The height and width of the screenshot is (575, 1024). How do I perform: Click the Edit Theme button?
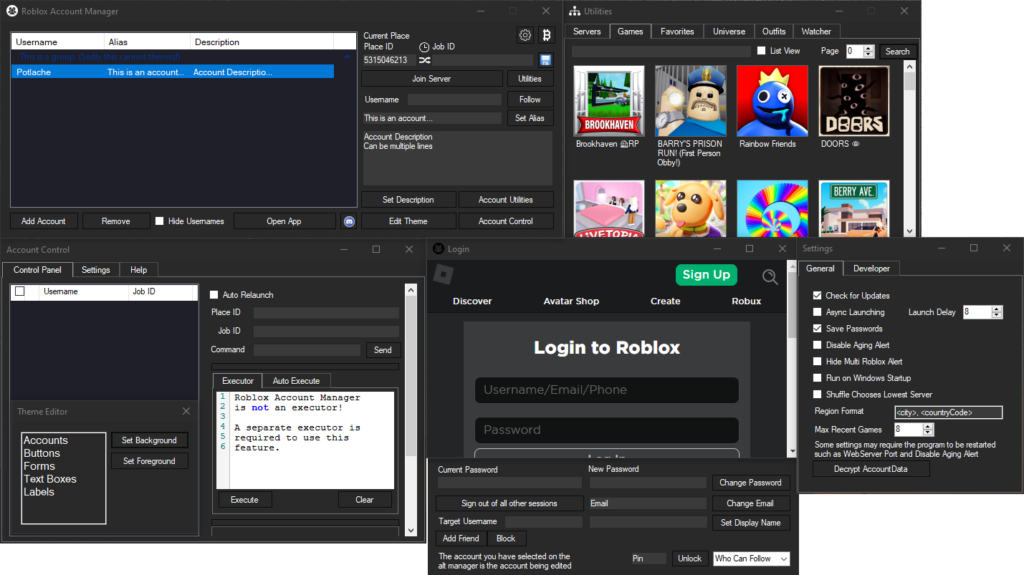tap(408, 222)
